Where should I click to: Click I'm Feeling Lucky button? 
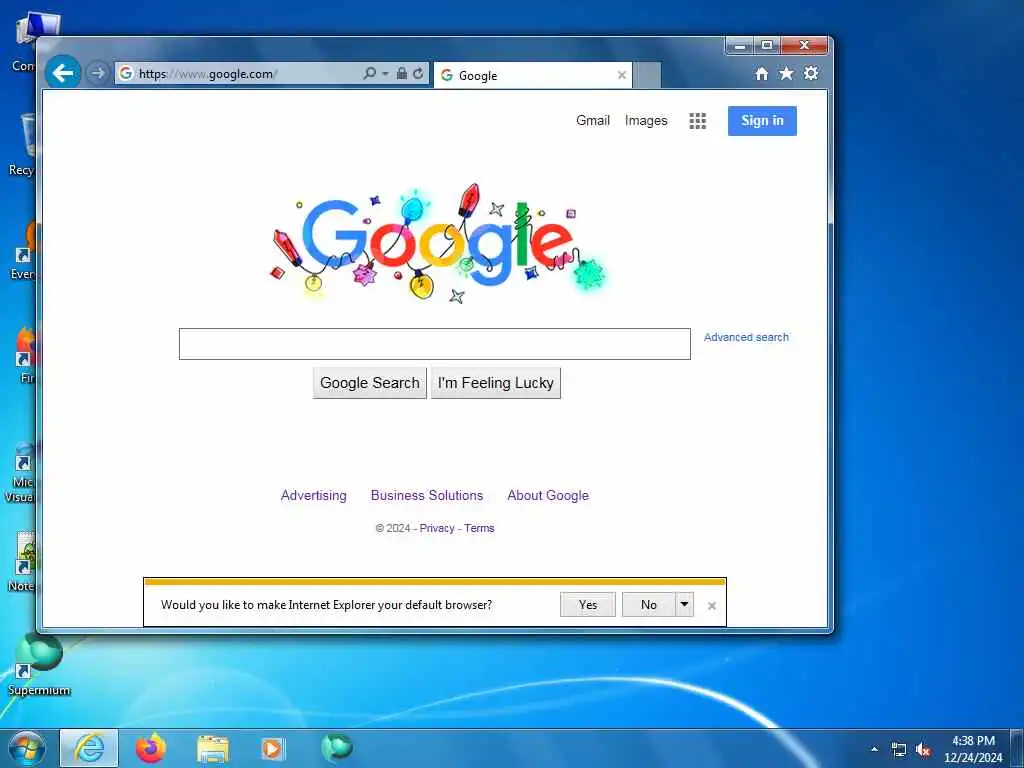coord(496,383)
